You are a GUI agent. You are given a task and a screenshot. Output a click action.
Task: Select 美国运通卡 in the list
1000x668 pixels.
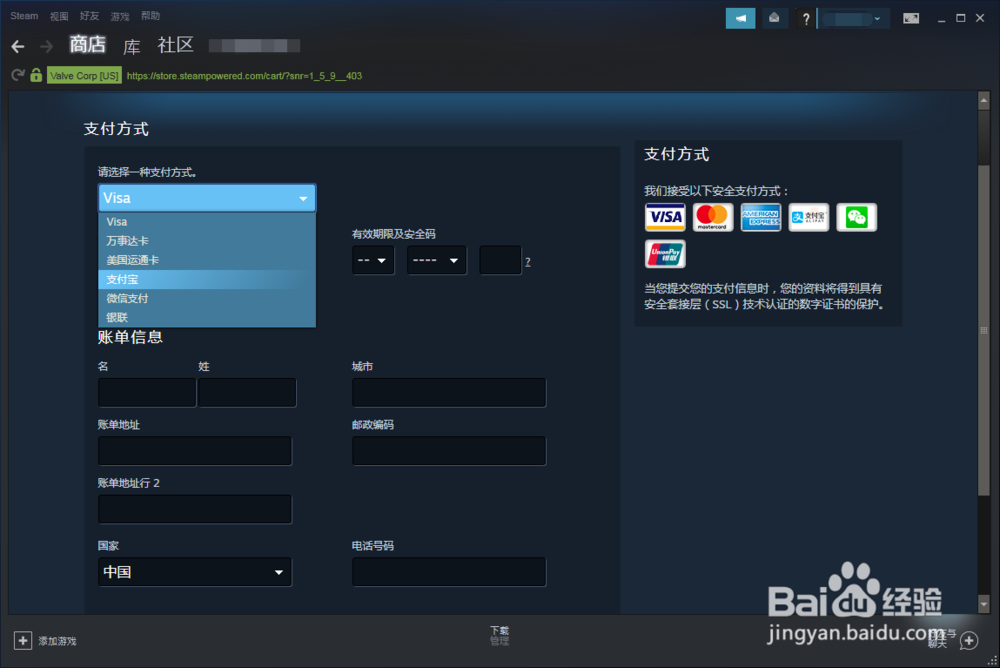point(207,260)
